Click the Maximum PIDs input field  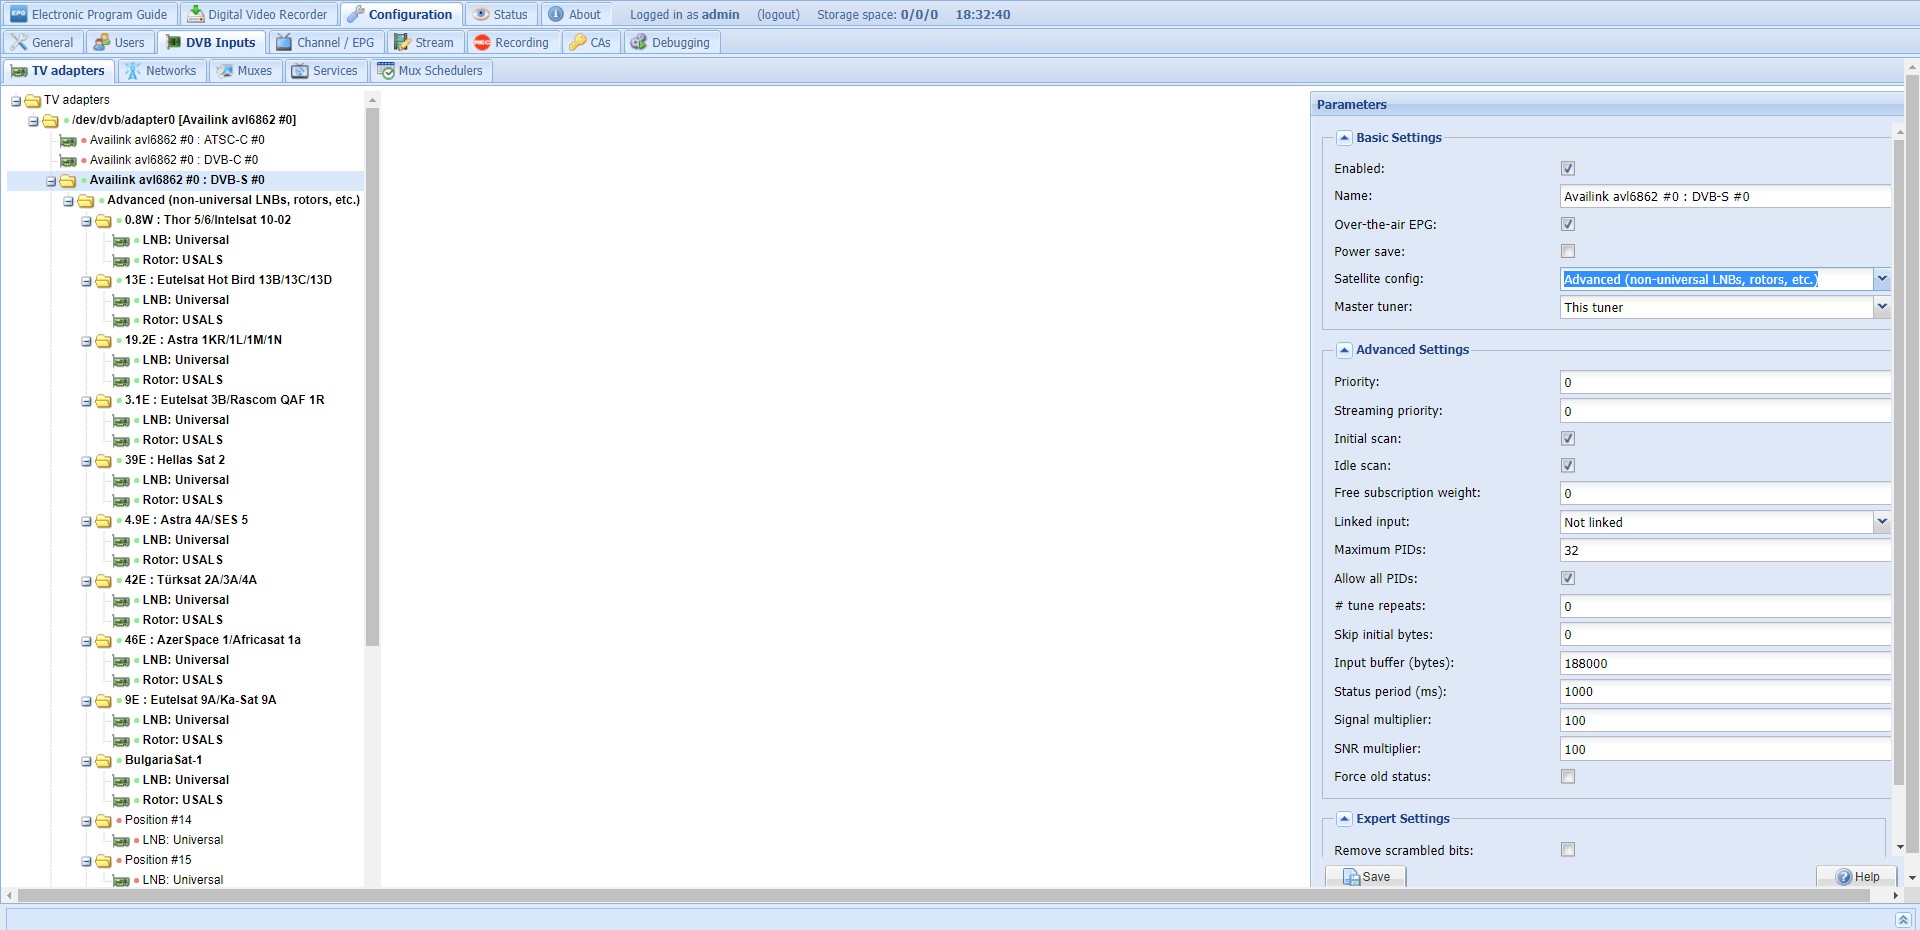1725,550
